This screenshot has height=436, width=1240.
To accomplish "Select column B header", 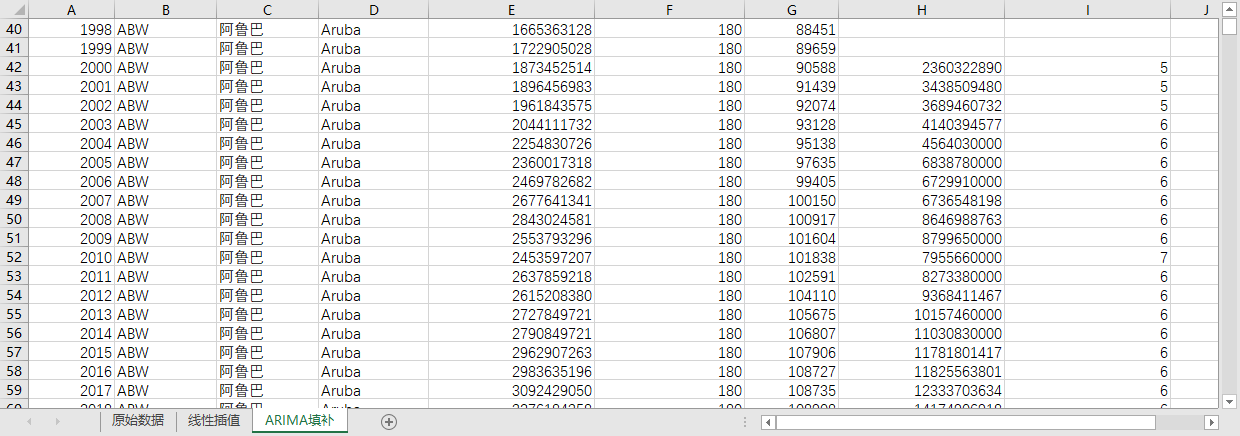I will click(165, 10).
